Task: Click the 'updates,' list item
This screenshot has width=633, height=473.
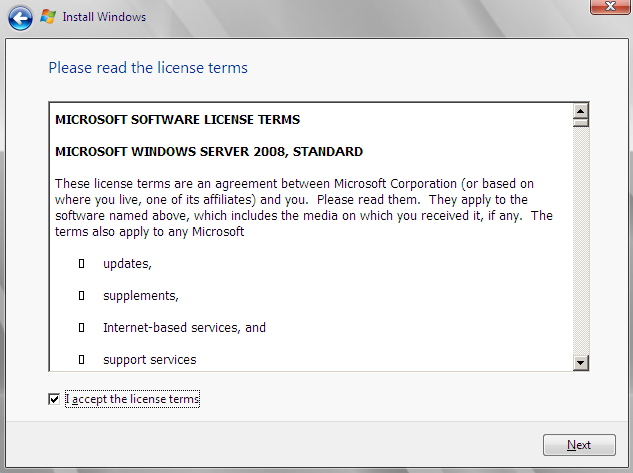Action: point(127,264)
